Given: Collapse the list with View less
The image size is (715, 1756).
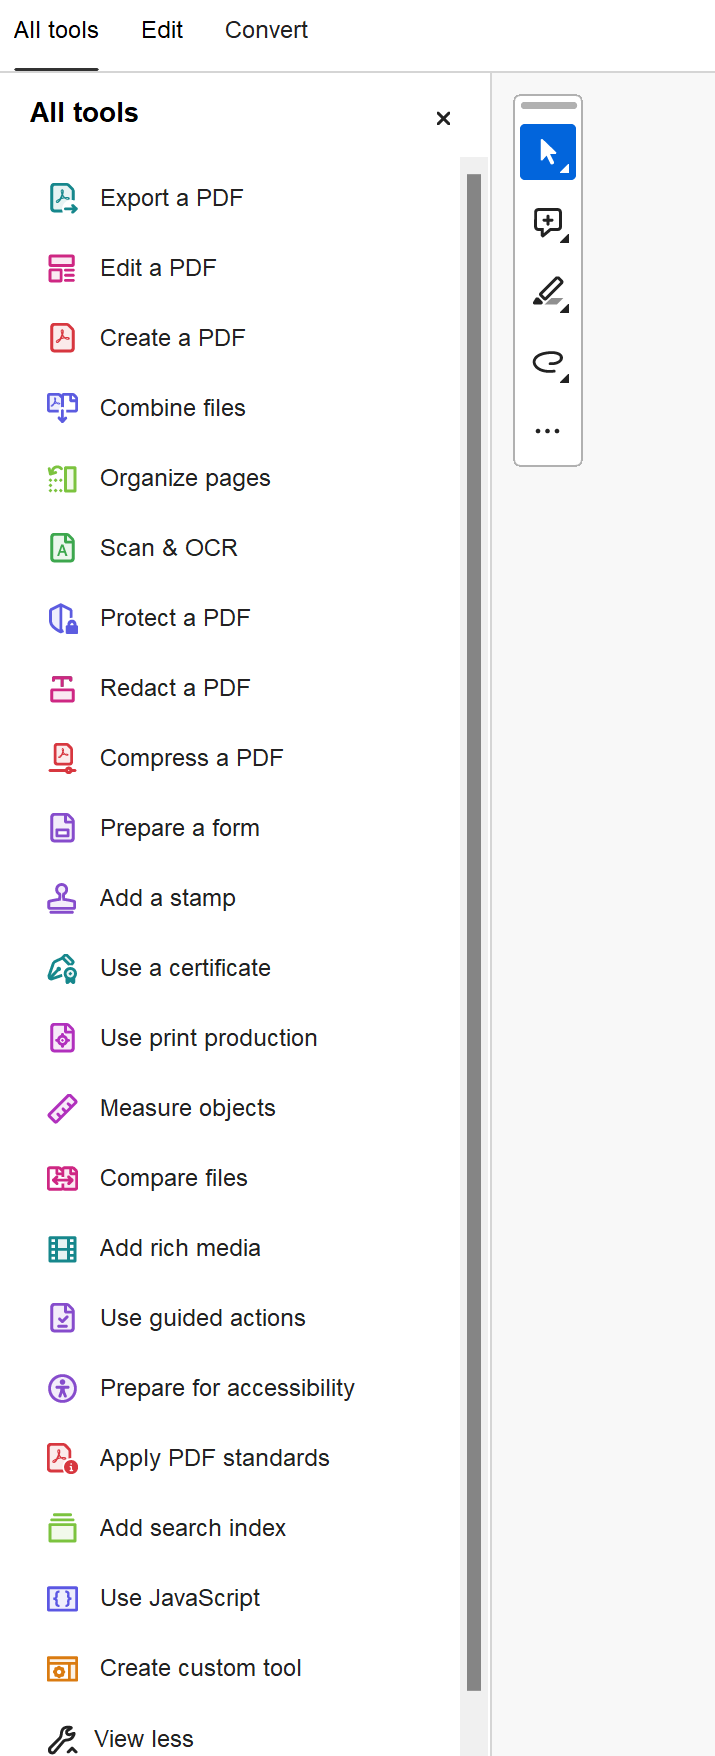Looking at the screenshot, I should tap(143, 1739).
